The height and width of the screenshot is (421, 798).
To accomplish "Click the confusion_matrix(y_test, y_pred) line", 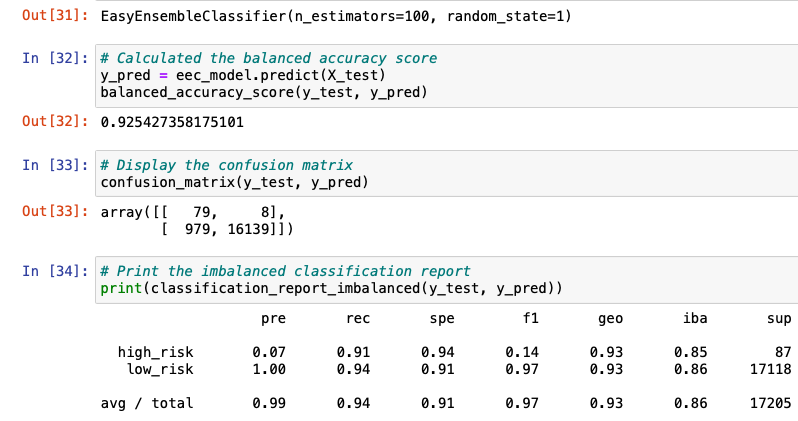I will (235, 182).
